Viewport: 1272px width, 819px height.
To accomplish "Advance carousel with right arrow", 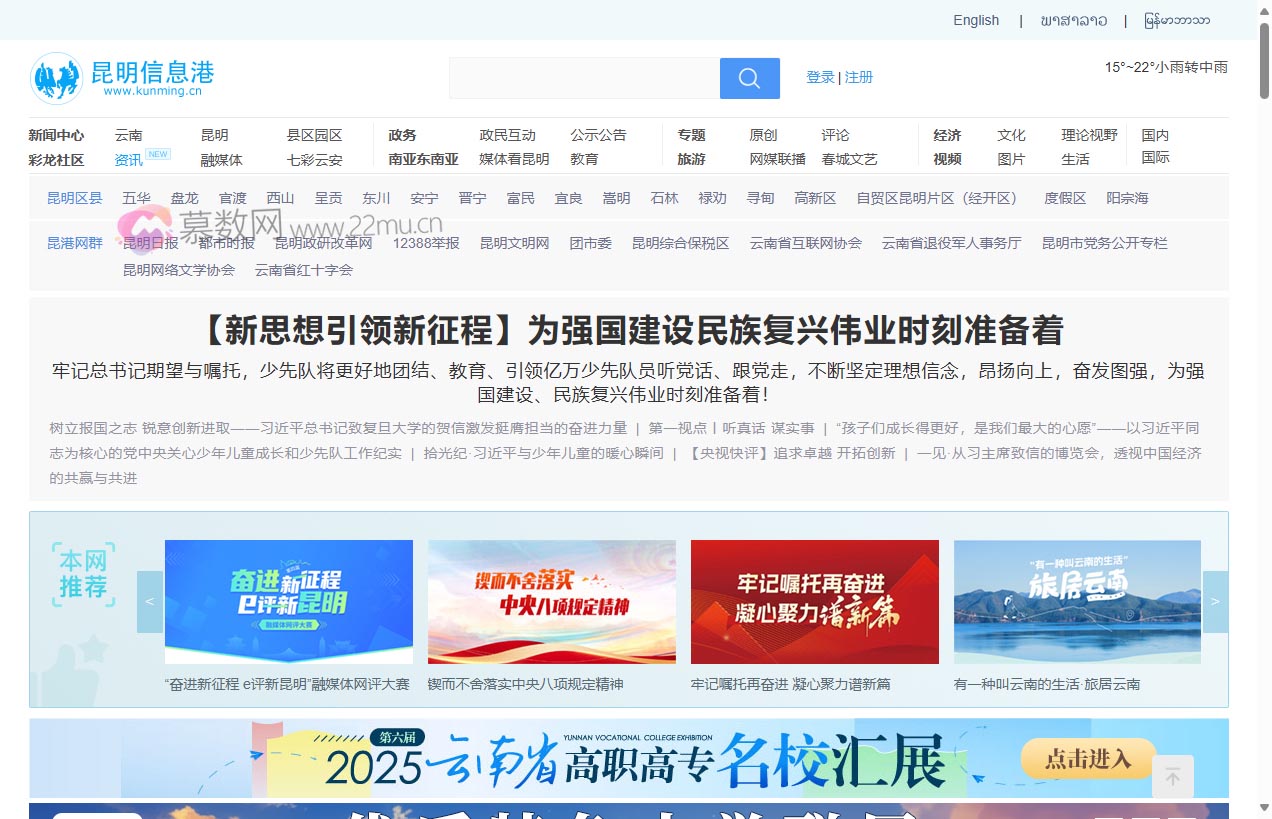I will point(1215,602).
